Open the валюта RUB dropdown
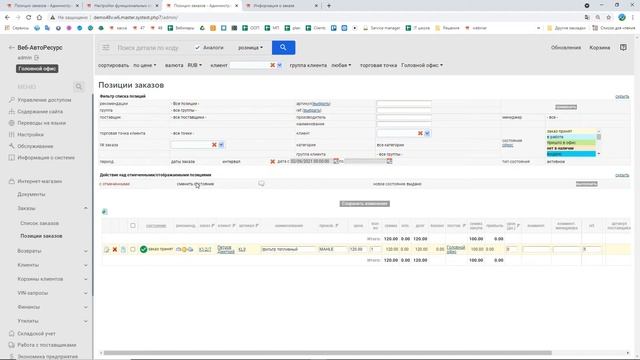The image size is (640, 360). point(195,65)
